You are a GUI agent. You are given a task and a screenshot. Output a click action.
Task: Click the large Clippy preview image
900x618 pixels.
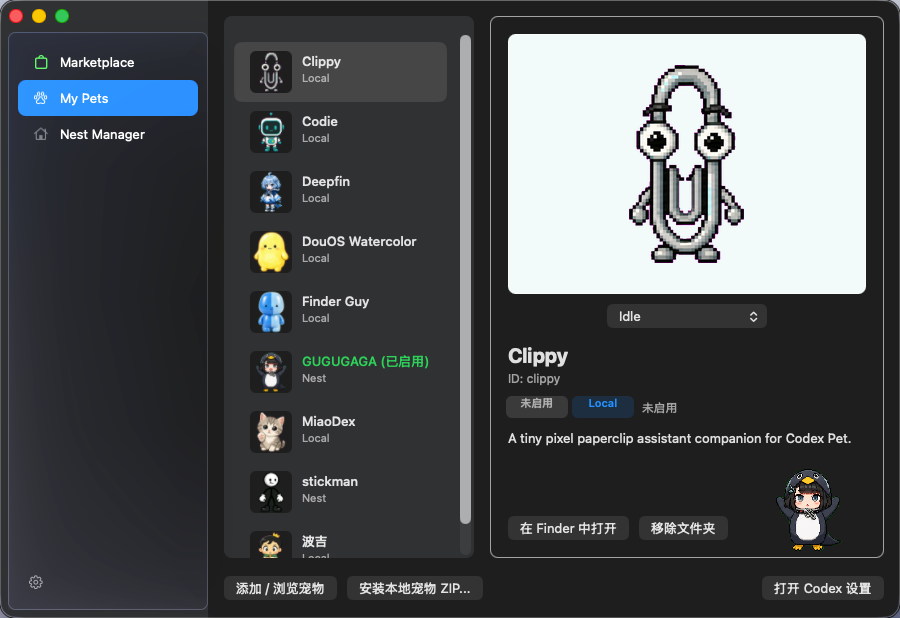point(686,164)
